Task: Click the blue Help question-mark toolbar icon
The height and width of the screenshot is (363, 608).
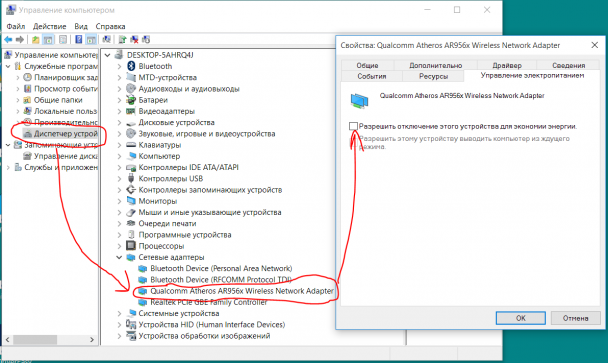Action: [79, 40]
